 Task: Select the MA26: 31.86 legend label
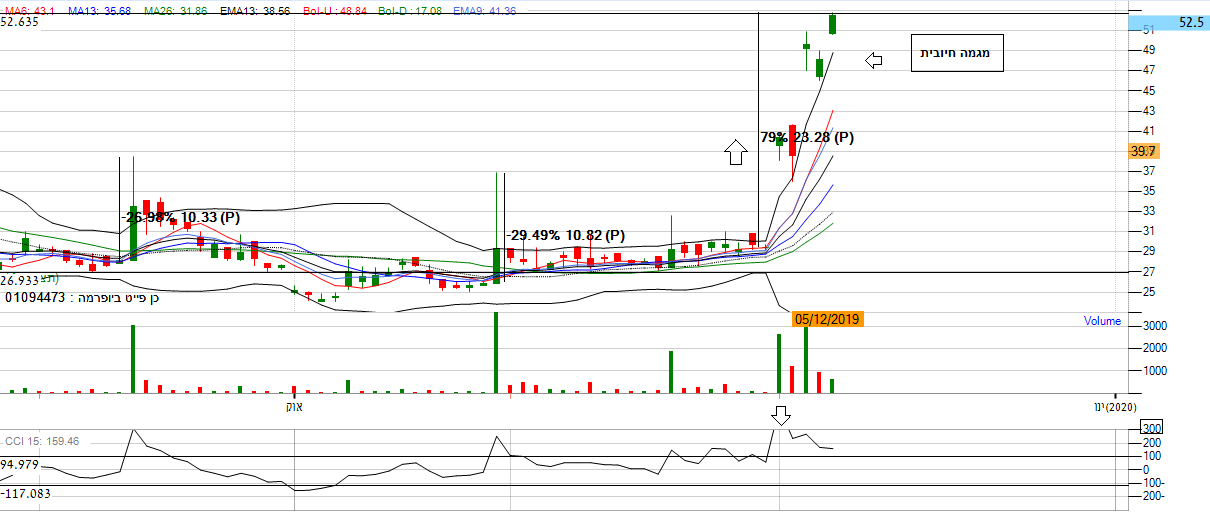click(x=177, y=10)
